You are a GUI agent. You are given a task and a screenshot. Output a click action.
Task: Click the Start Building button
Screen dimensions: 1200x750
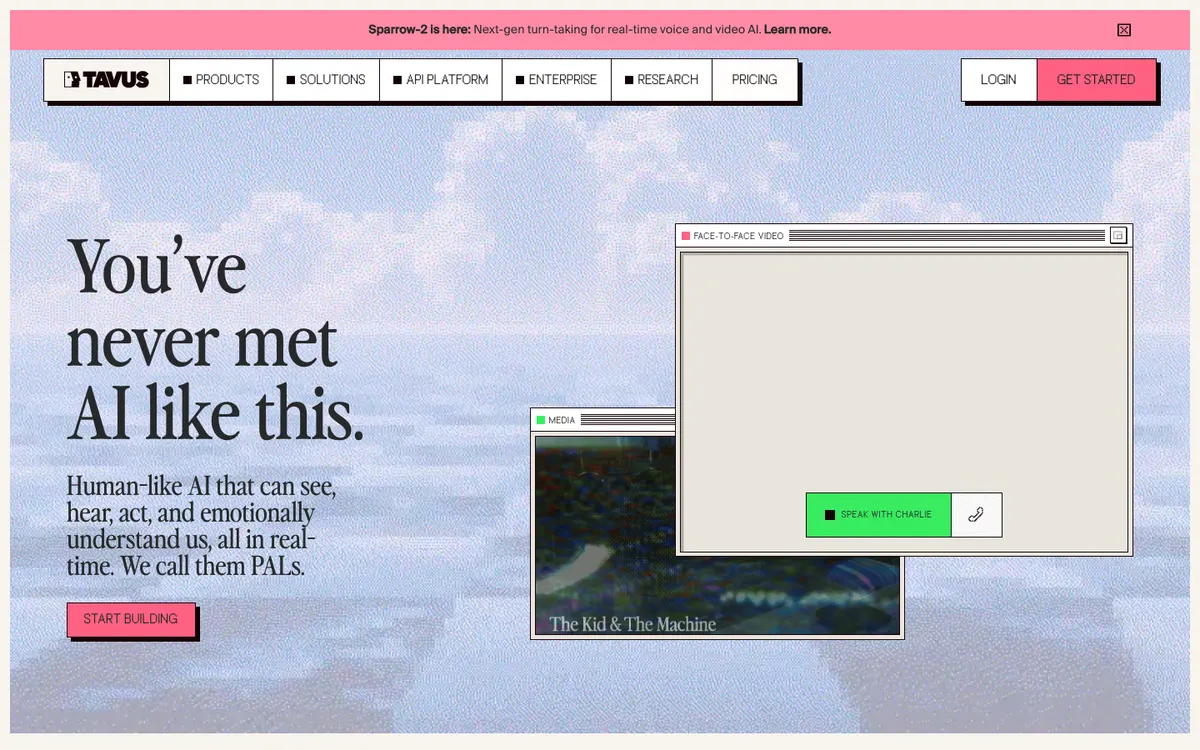[131, 619]
